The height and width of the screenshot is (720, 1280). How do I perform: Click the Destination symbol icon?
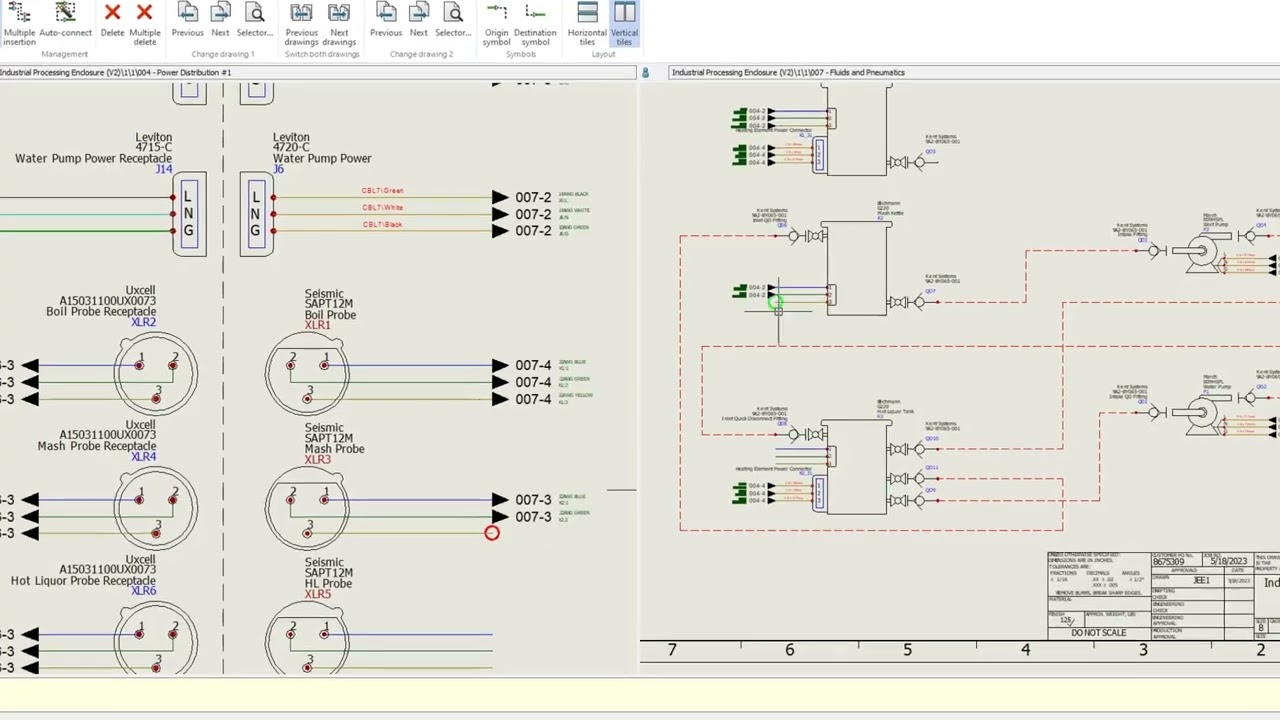coord(535,22)
